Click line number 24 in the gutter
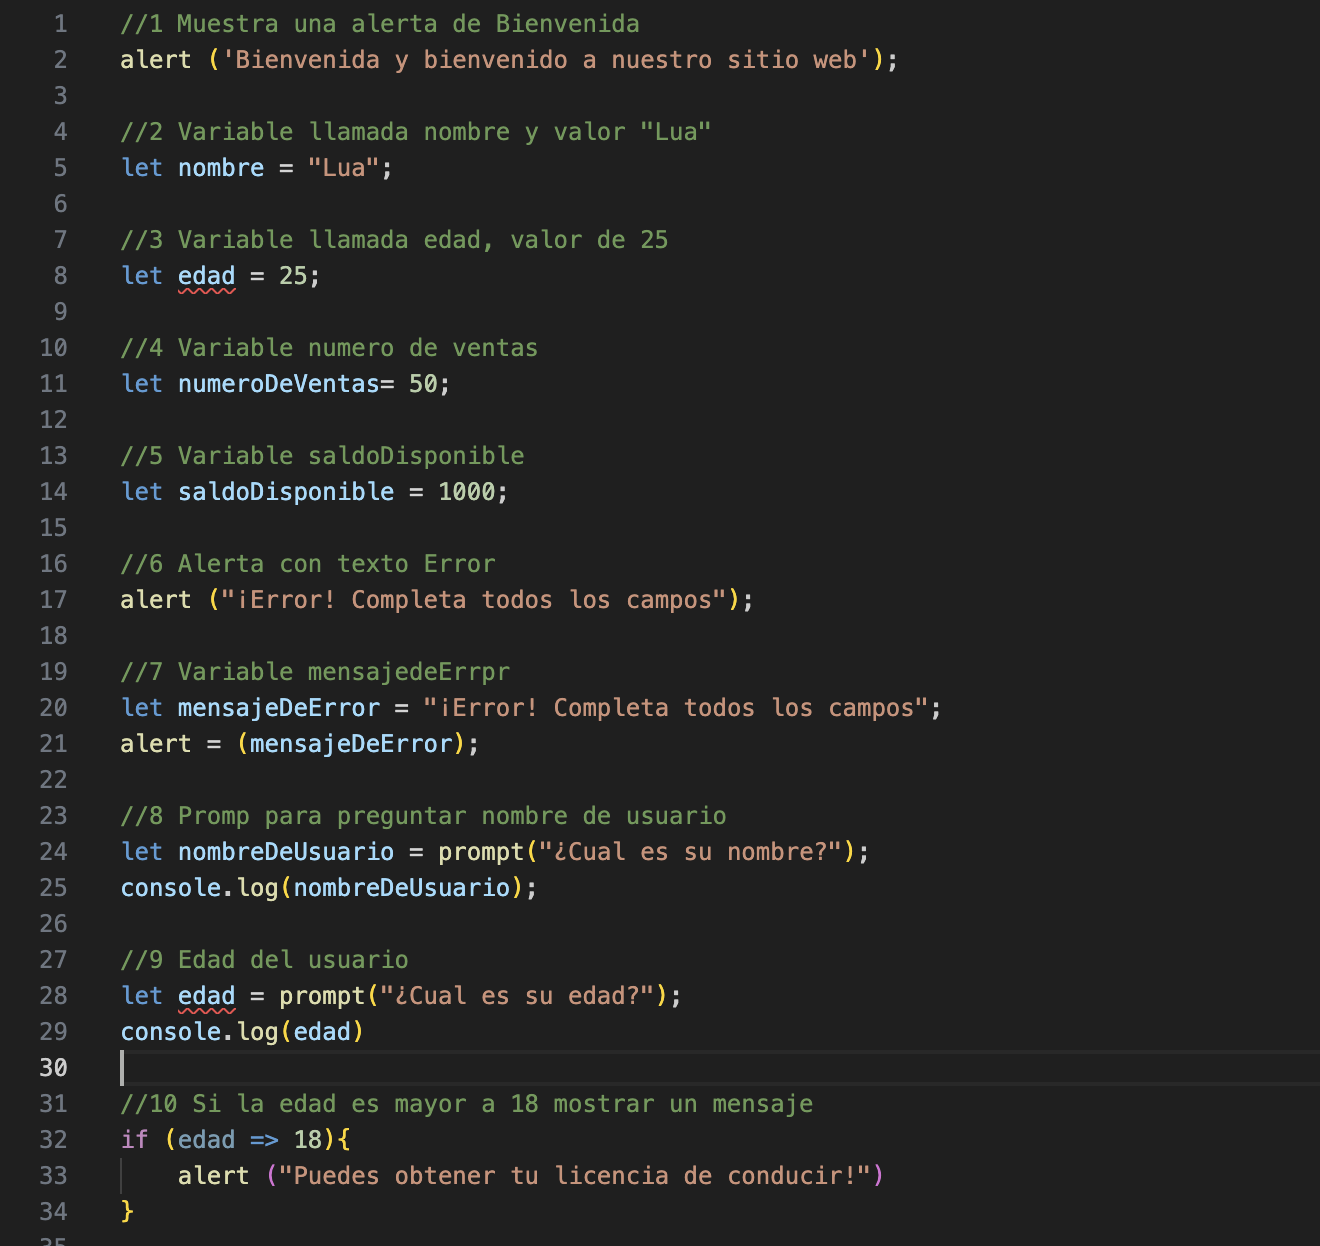Image resolution: width=1320 pixels, height=1246 pixels. 53,852
